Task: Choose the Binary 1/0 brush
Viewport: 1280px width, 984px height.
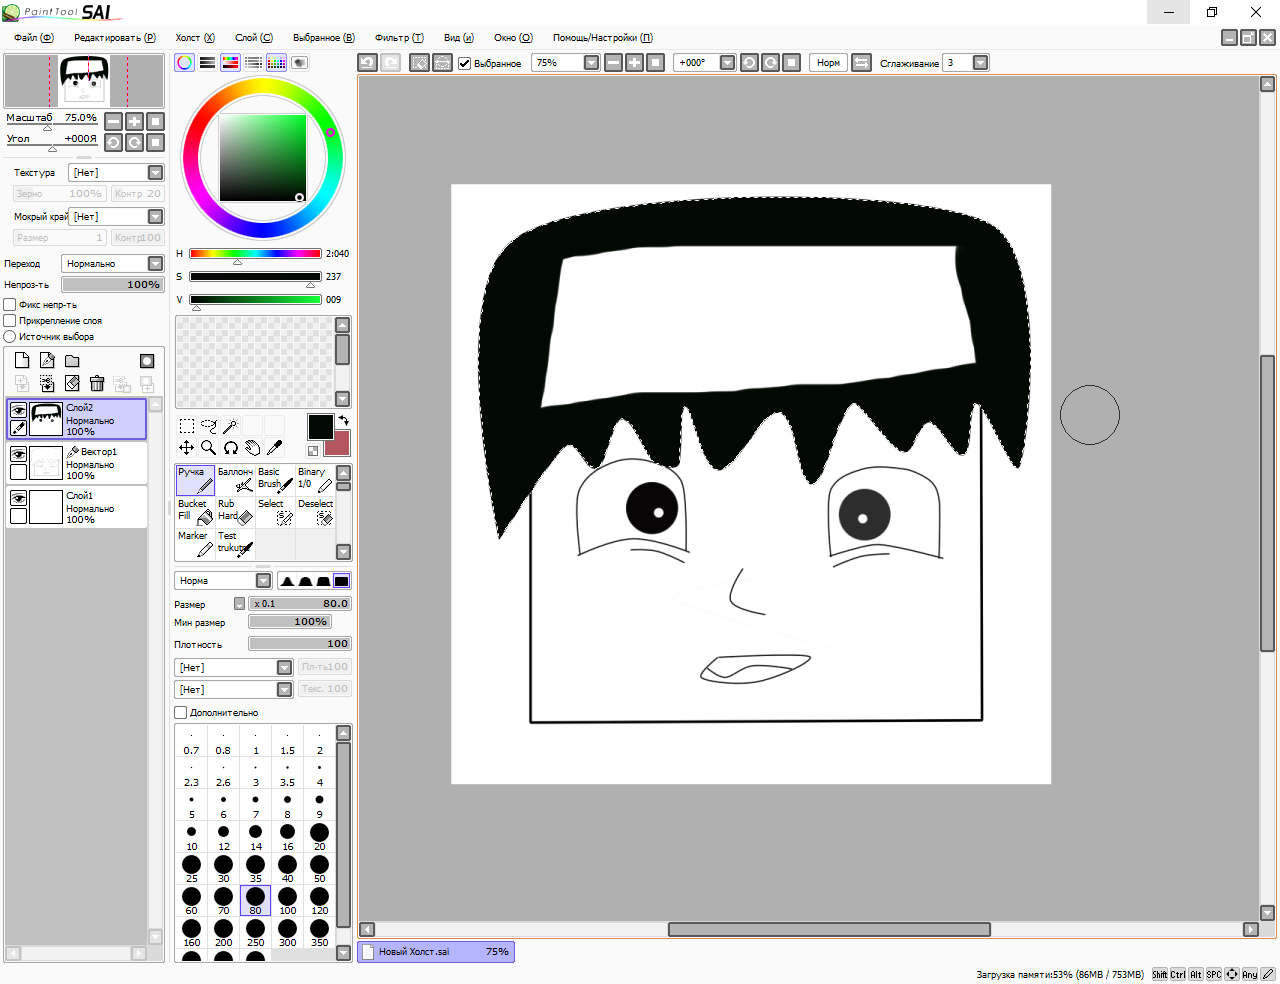Action: click(315, 479)
